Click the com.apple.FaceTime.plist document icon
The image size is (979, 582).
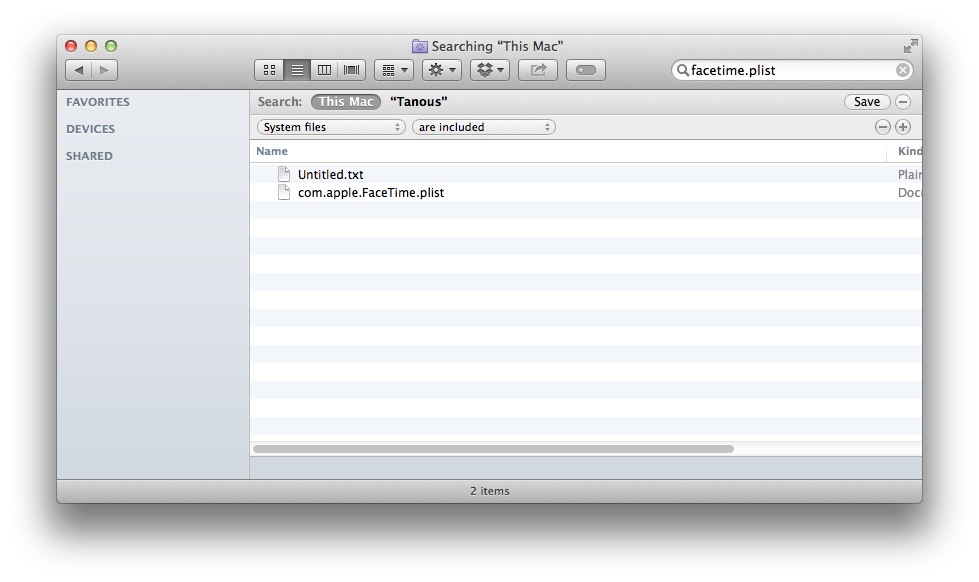284,192
